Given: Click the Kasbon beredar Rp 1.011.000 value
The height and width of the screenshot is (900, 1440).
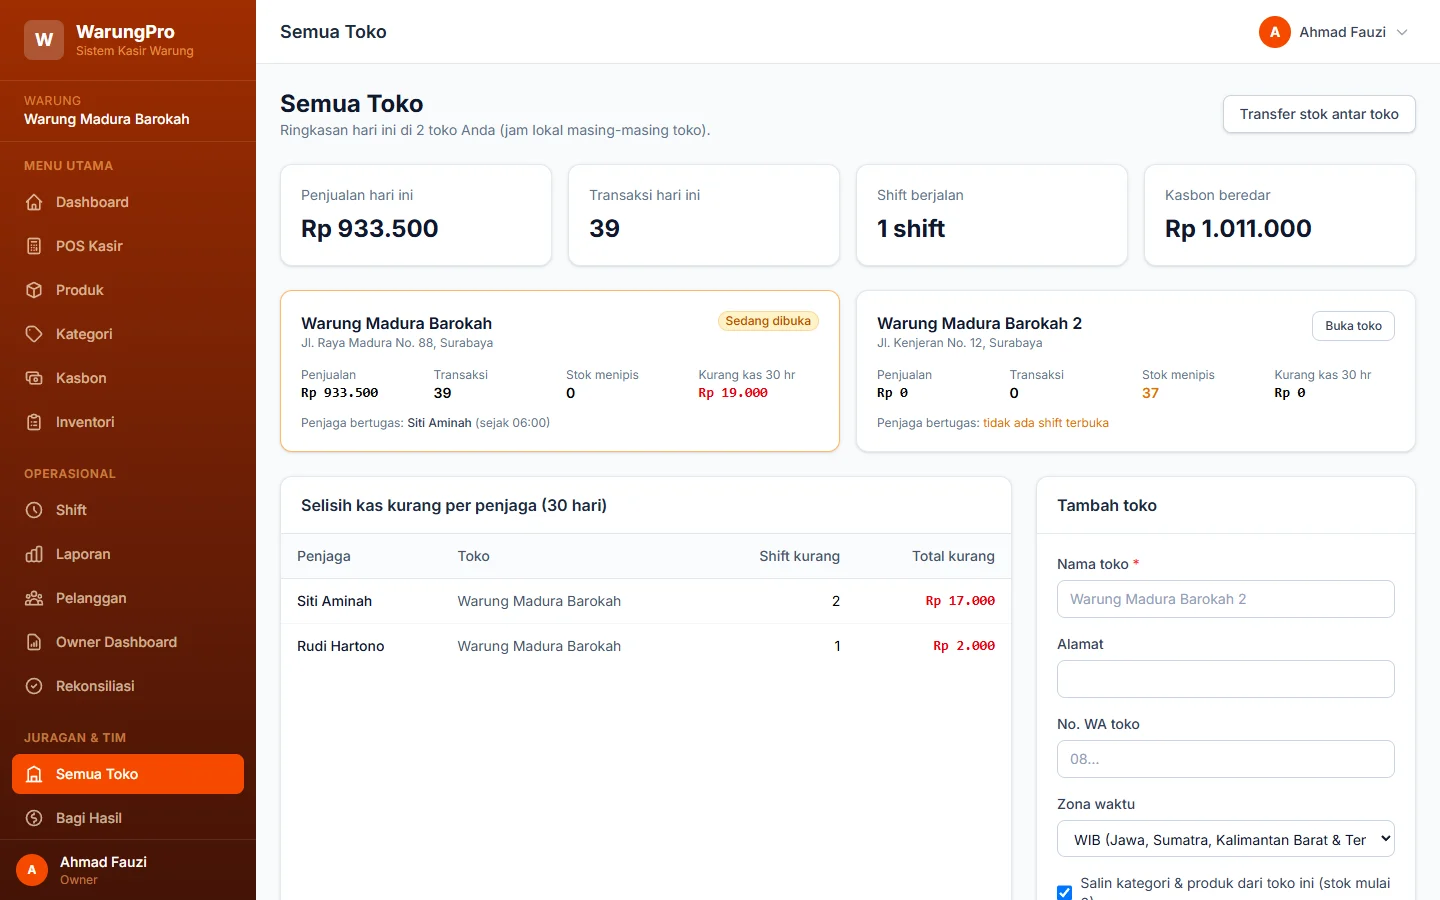Looking at the screenshot, I should coord(1238,229).
